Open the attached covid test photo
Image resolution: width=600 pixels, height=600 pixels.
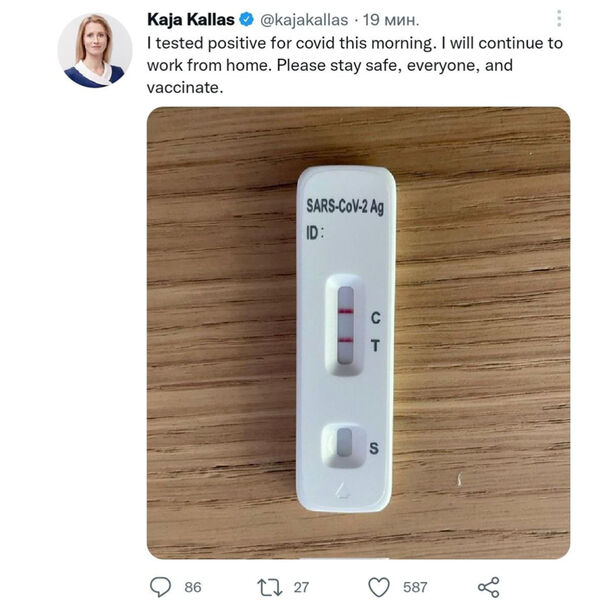359,333
